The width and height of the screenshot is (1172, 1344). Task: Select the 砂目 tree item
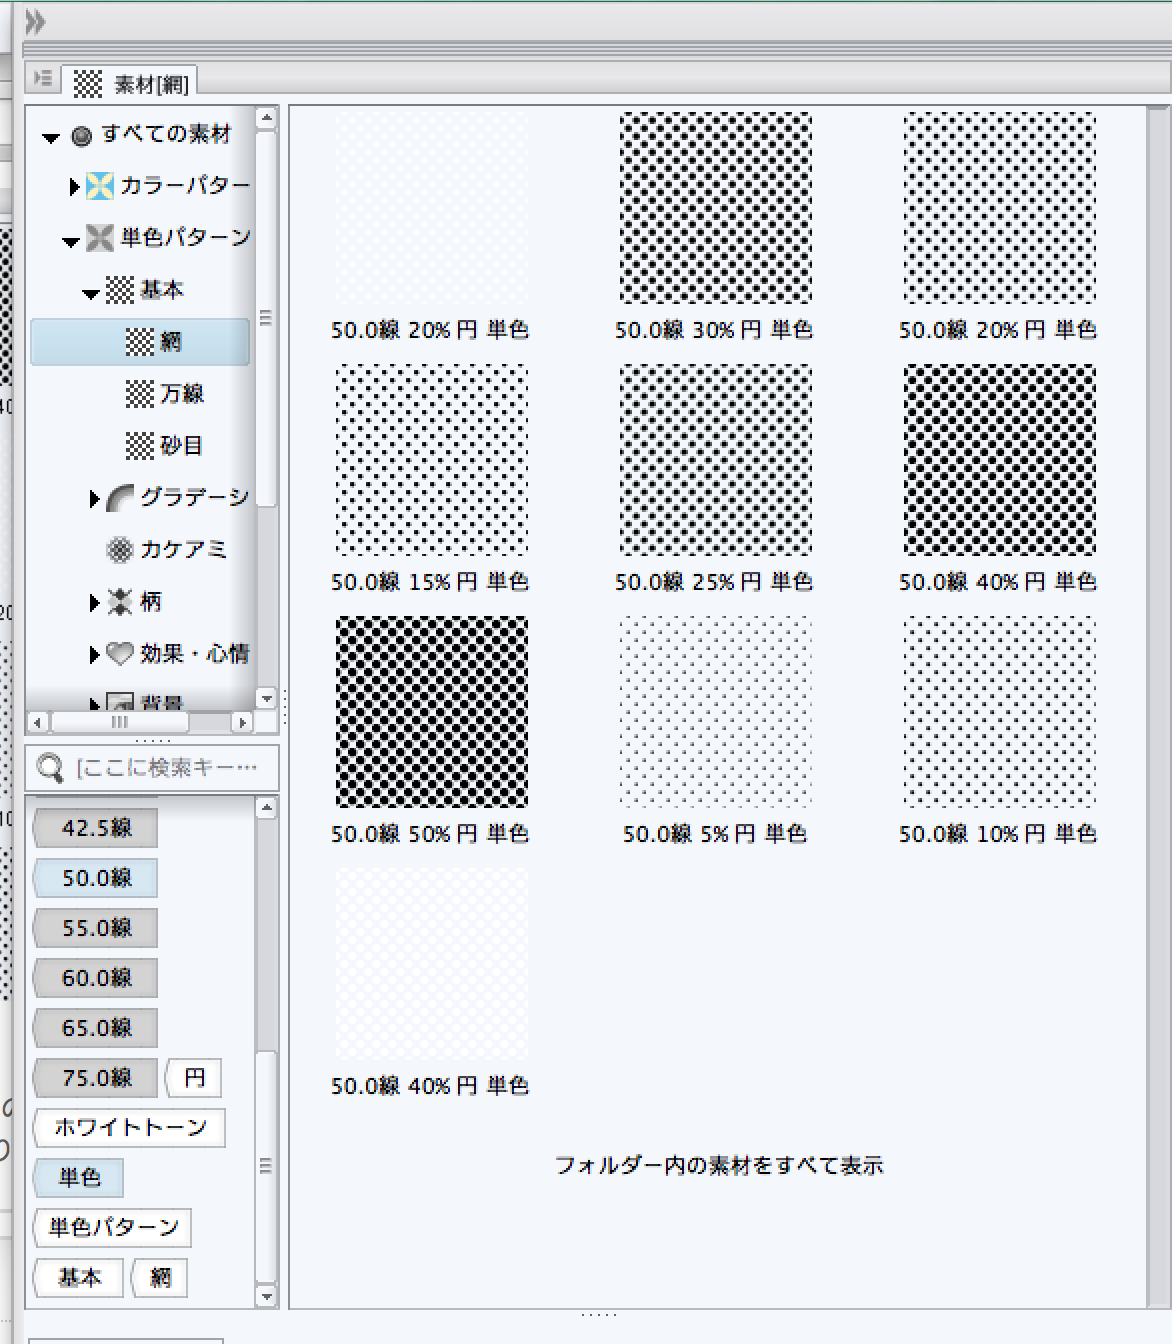pyautogui.click(x=166, y=446)
